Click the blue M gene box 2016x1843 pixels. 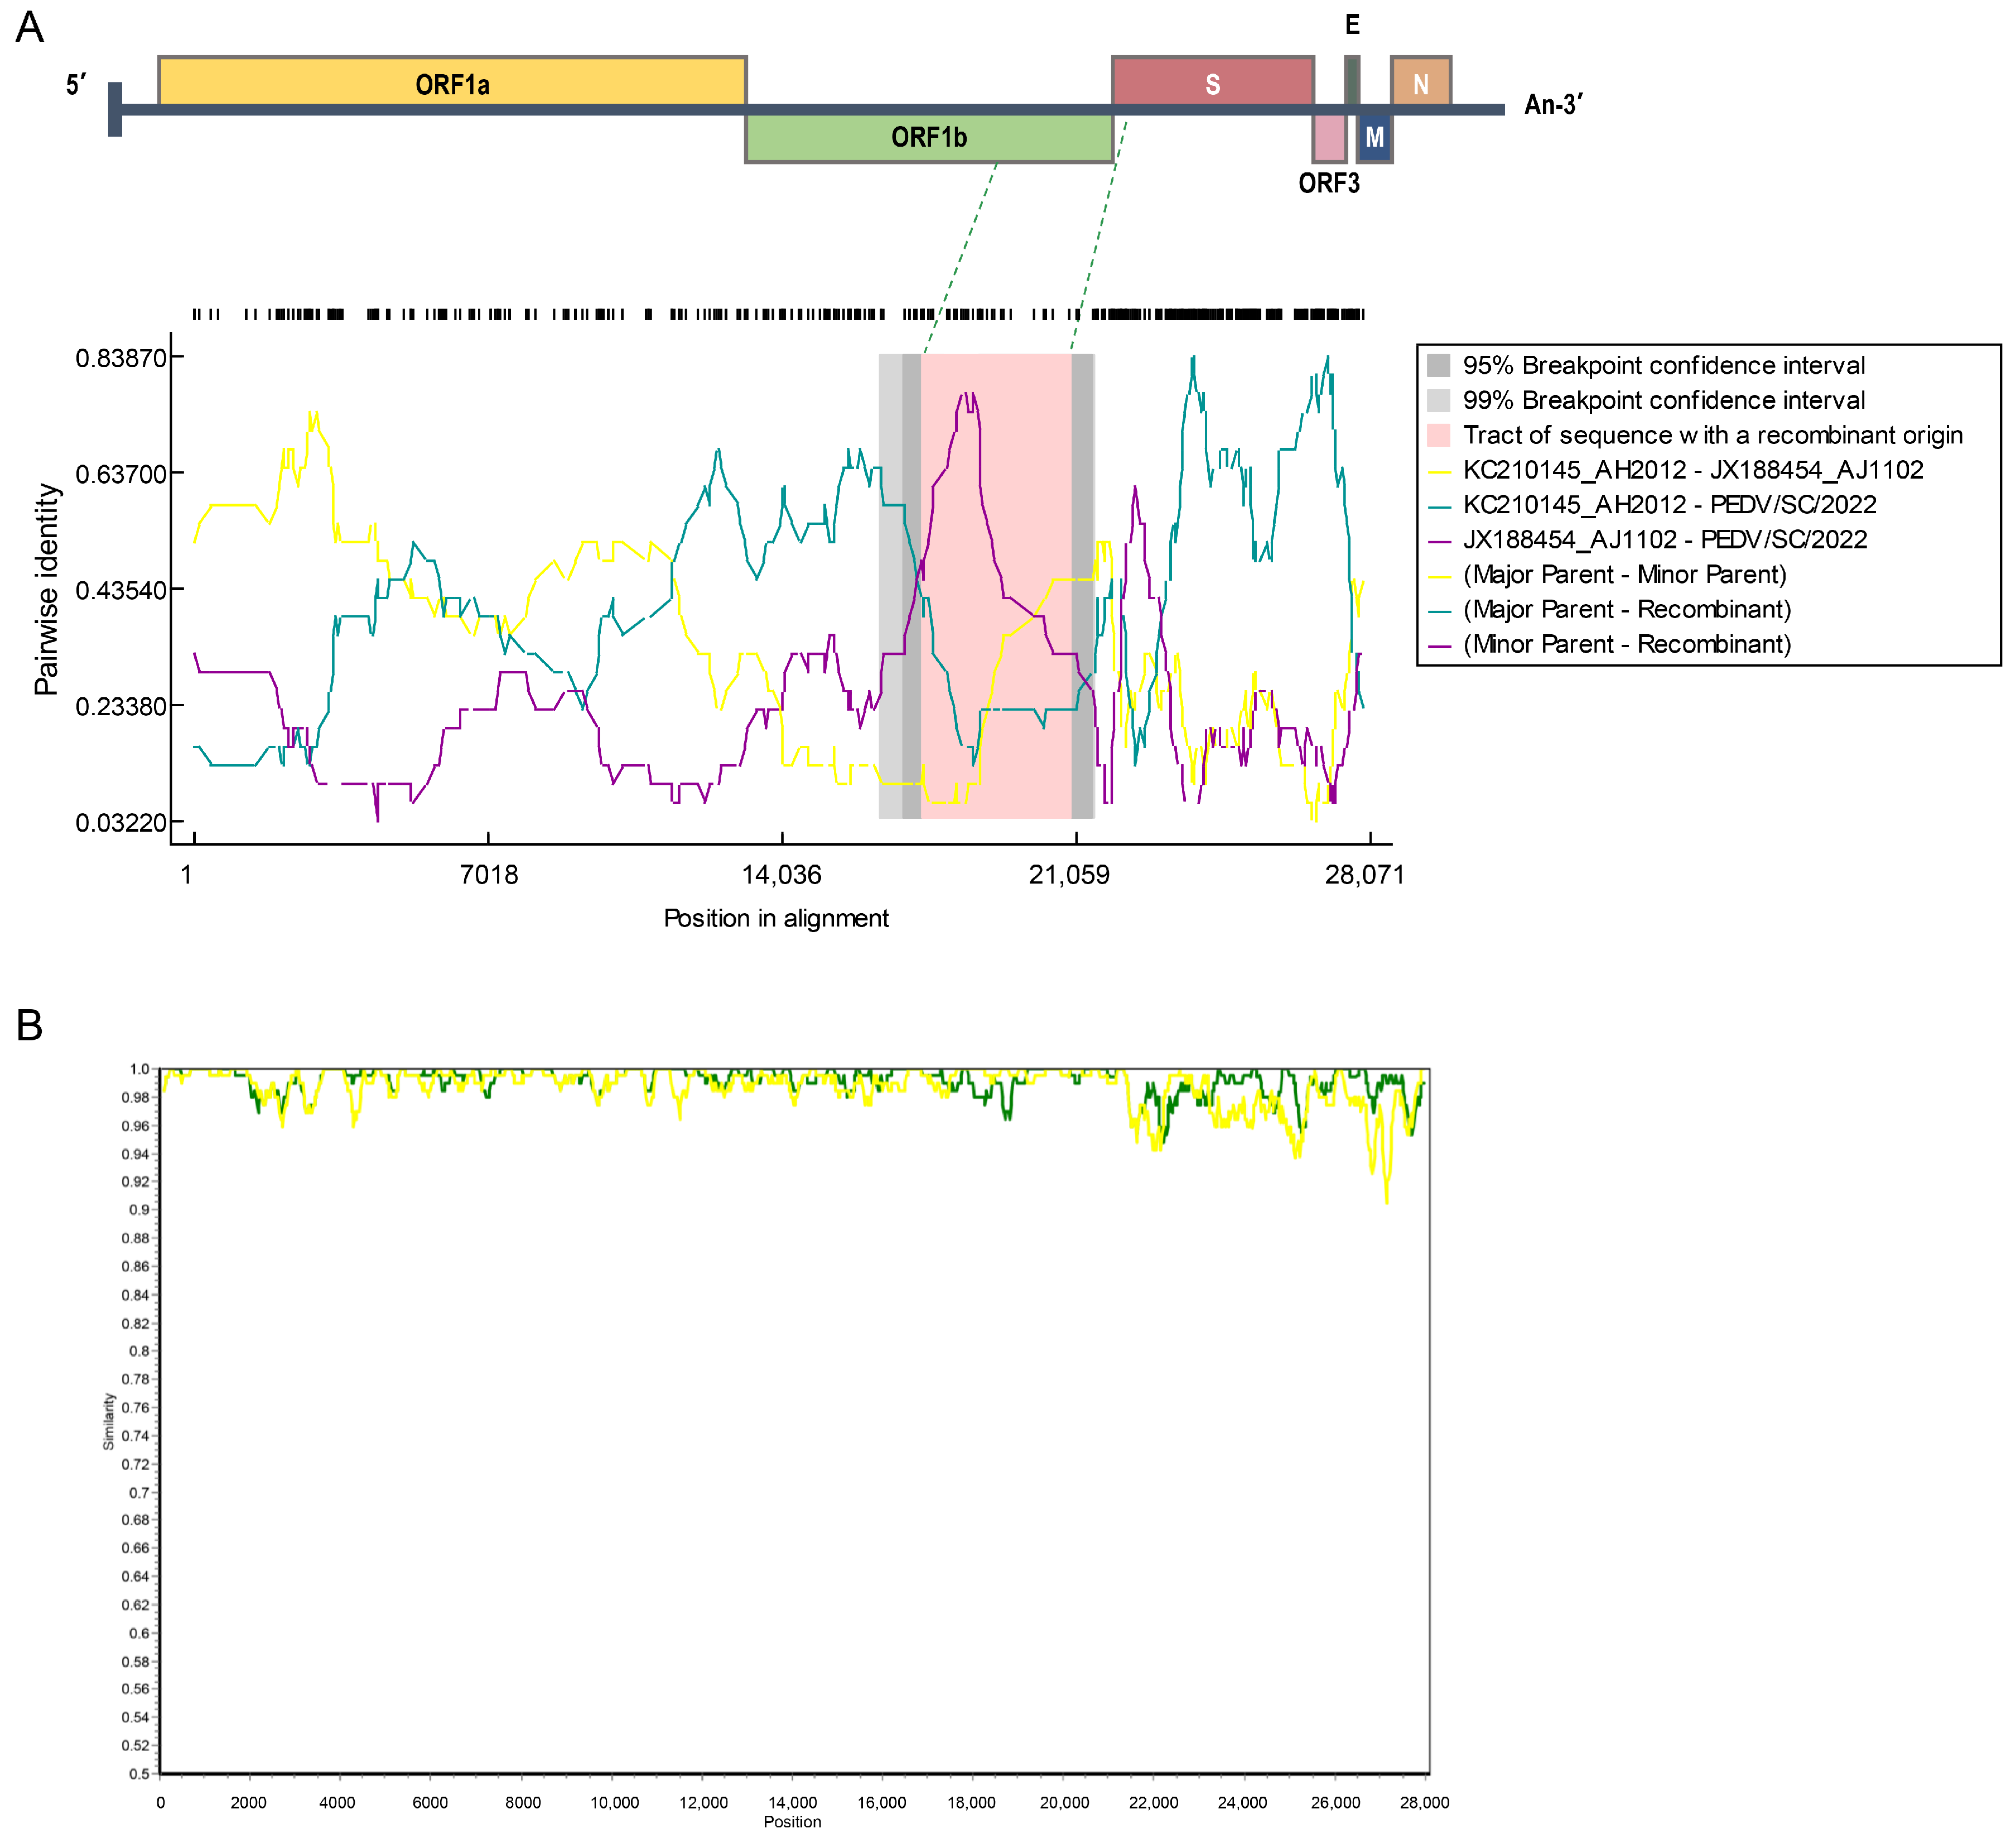(1375, 138)
